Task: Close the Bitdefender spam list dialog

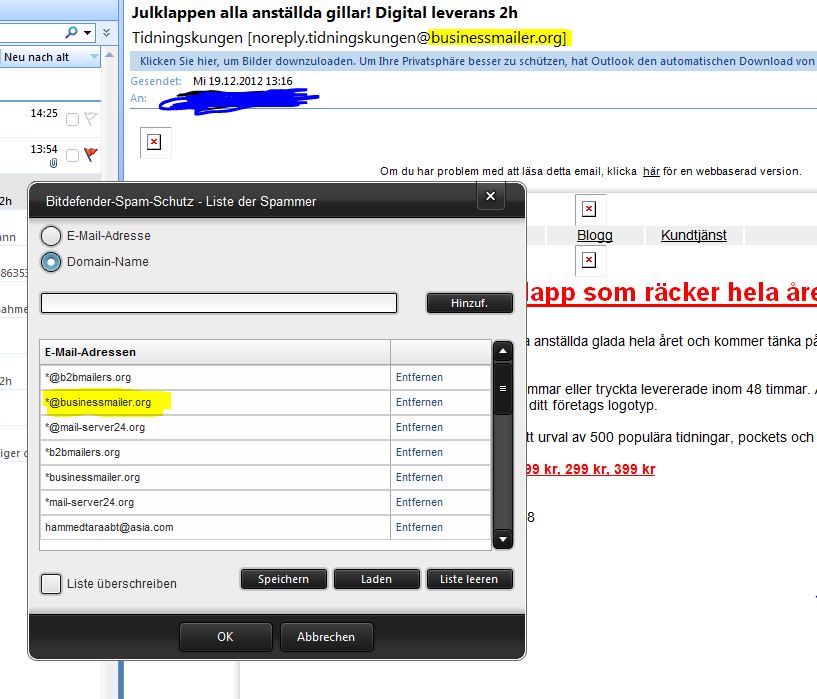Action: (x=490, y=196)
